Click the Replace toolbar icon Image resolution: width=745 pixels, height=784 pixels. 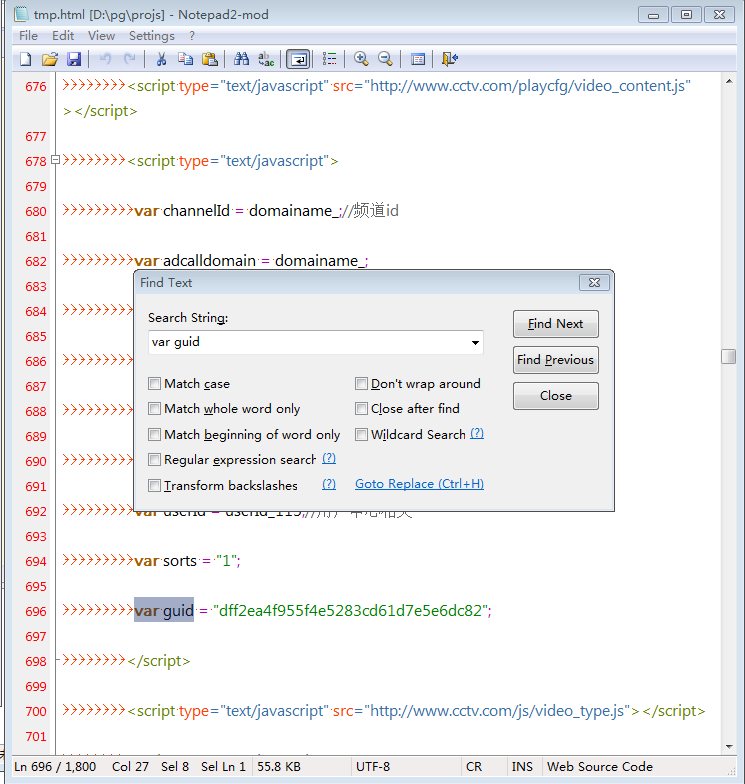click(x=266, y=60)
